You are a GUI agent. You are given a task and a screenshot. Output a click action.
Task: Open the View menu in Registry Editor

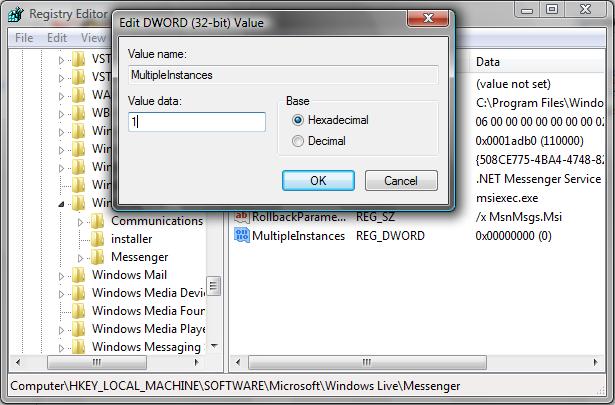pyautogui.click(x=93, y=38)
